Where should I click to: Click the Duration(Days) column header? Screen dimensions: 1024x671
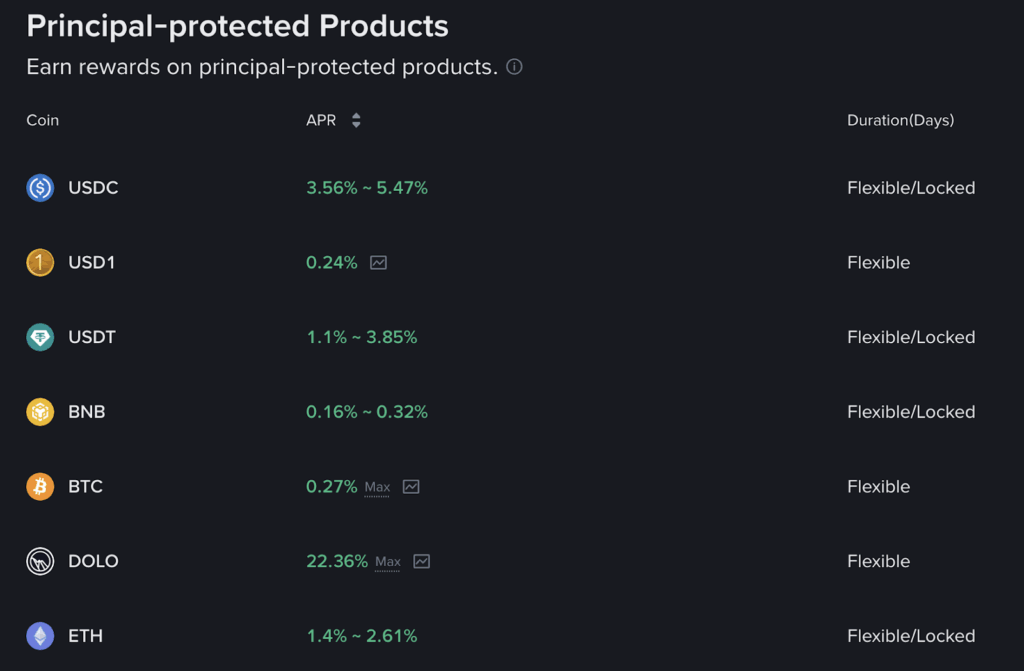coord(899,120)
